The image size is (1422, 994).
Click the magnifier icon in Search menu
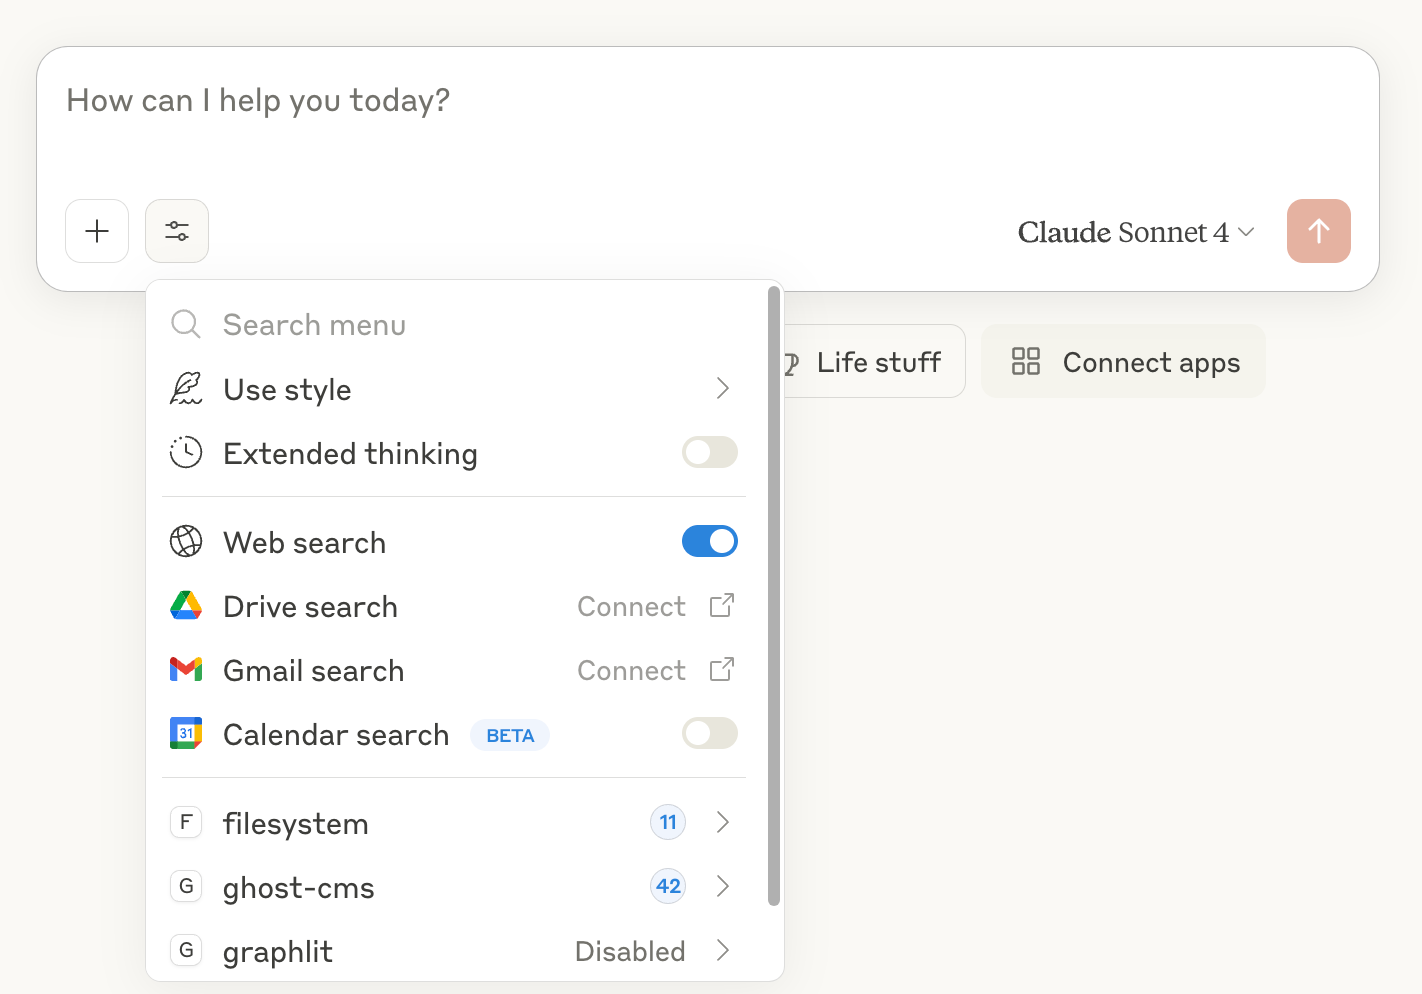point(186,324)
